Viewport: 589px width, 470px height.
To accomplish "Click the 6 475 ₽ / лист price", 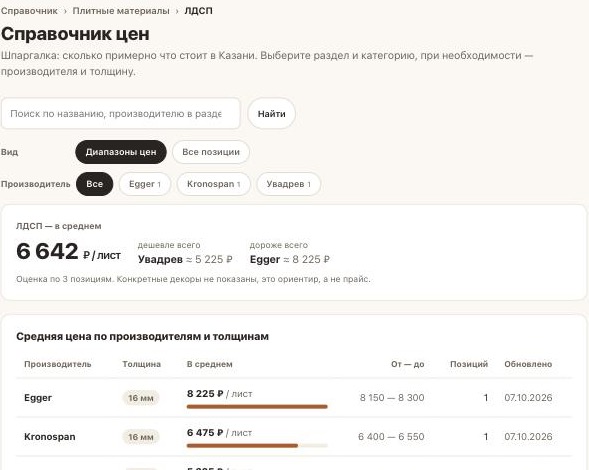I will 219,433.
